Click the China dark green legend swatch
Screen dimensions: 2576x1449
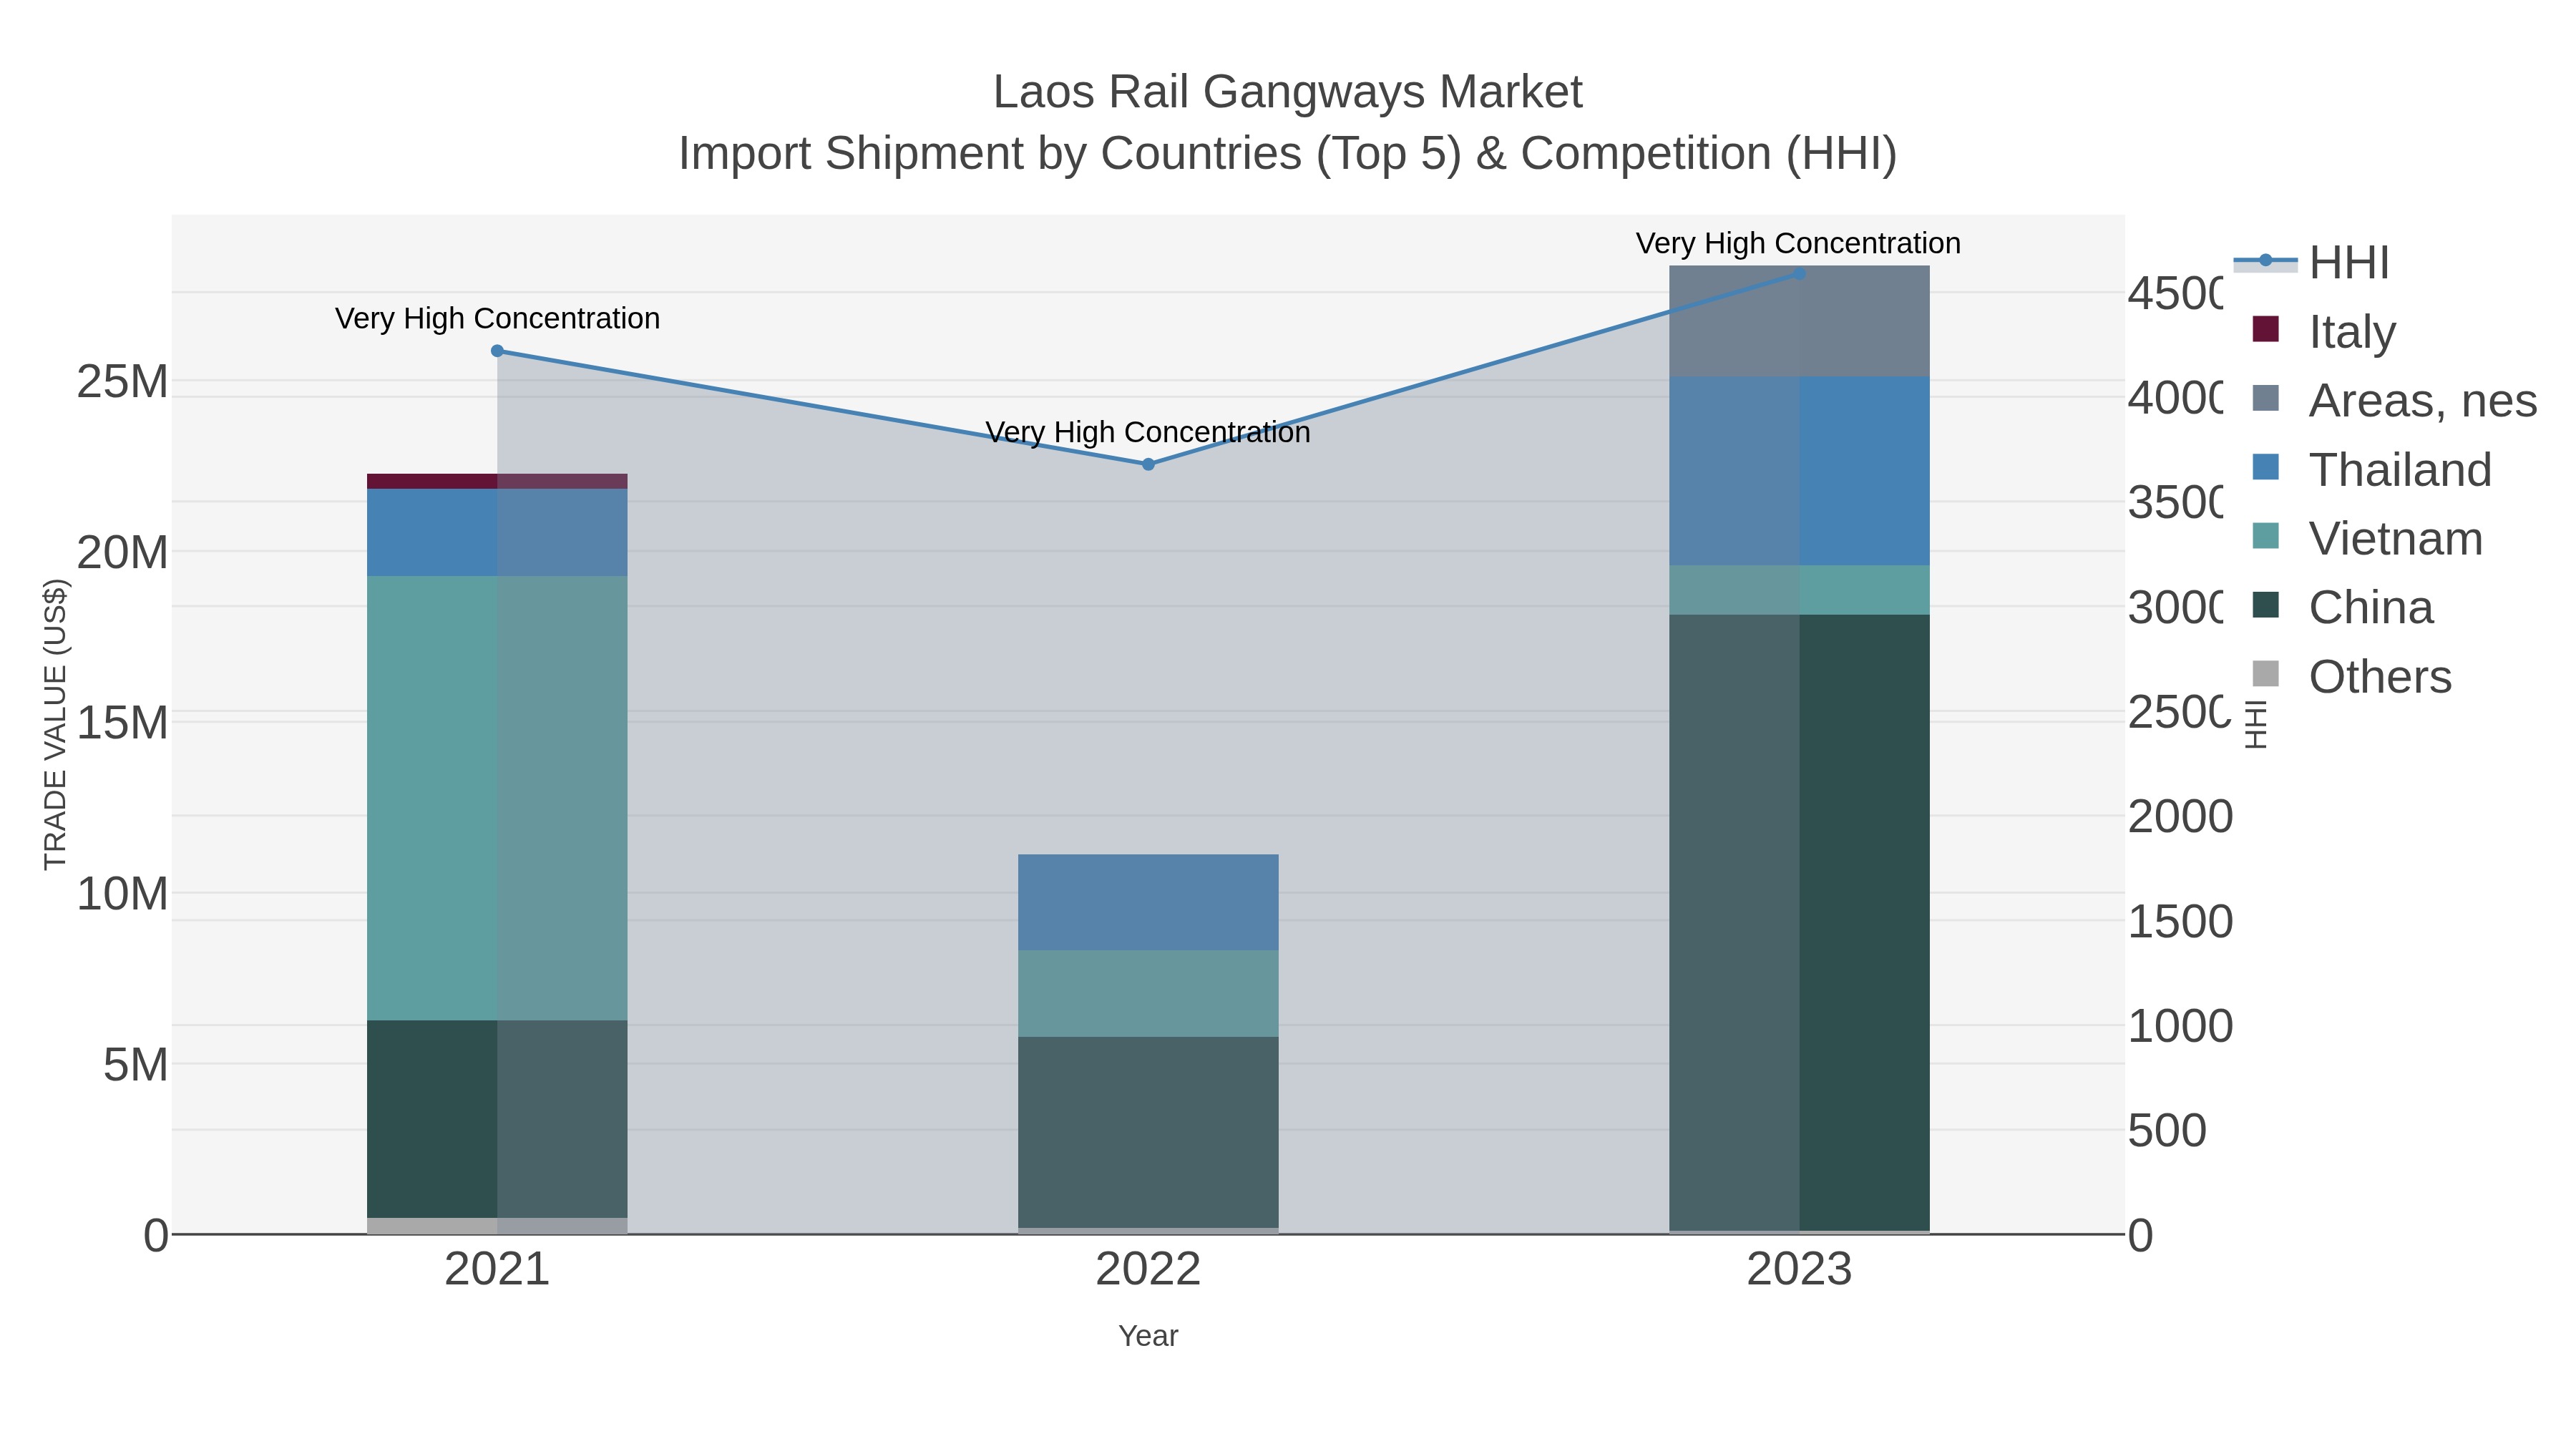[2265, 605]
